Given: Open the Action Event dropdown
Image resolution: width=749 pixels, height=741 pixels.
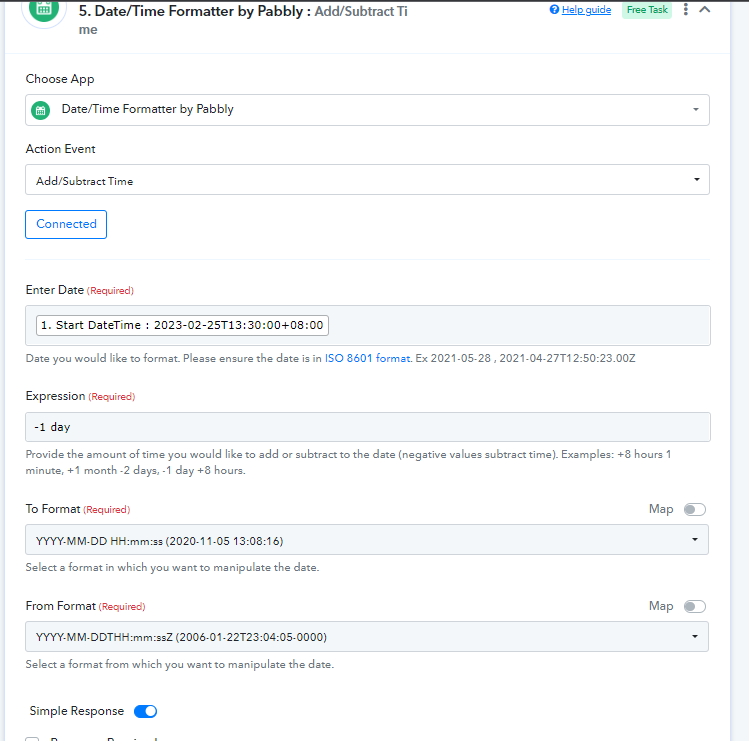Looking at the screenshot, I should (x=367, y=180).
